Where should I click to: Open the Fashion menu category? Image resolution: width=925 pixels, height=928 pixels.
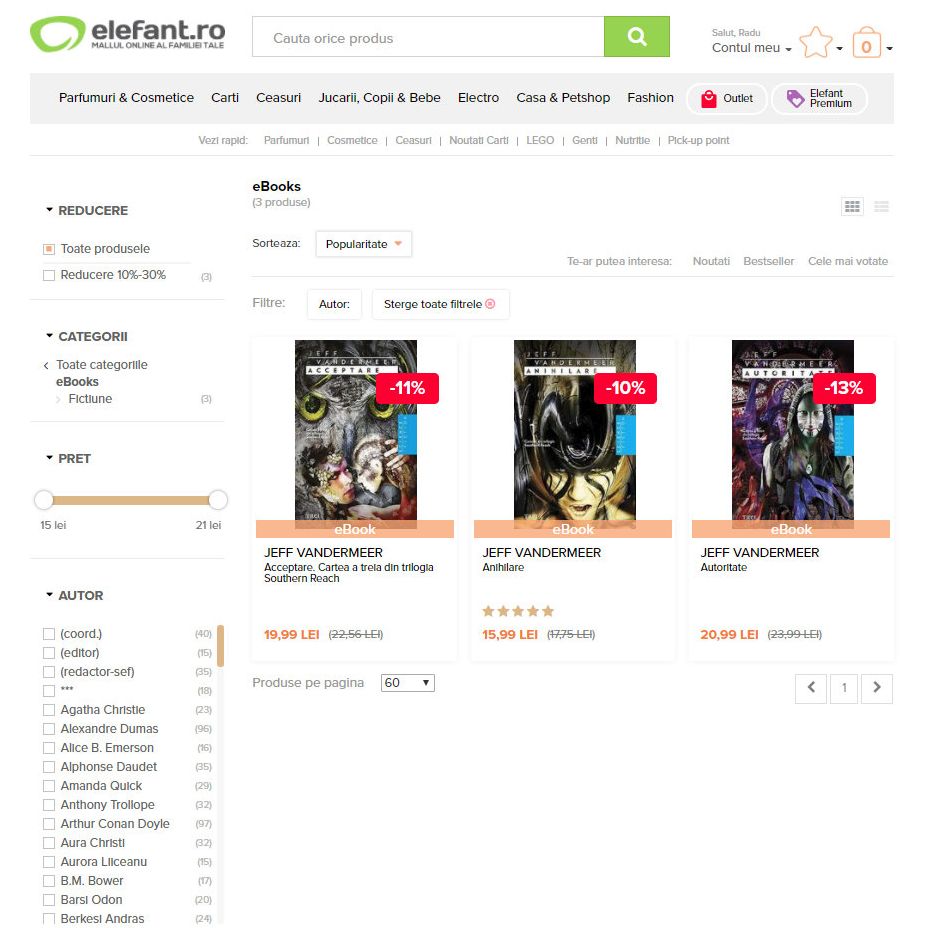(650, 98)
